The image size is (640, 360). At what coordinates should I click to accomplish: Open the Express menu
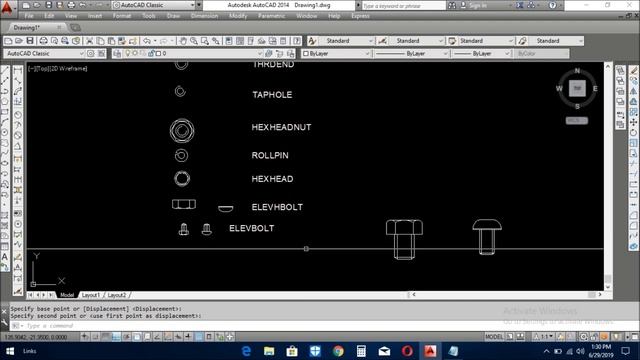coord(360,16)
